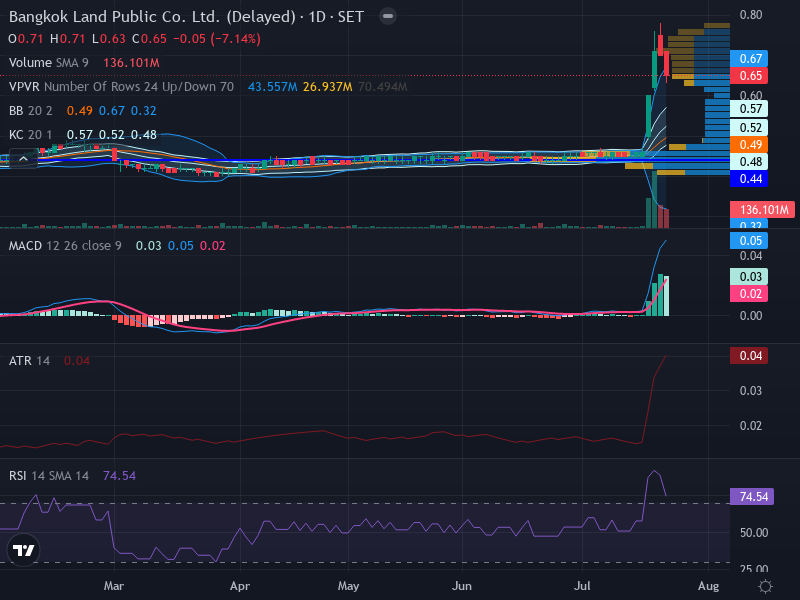800x600 pixels.
Task: Click the 0.57 price scale label
Action: (x=749, y=109)
